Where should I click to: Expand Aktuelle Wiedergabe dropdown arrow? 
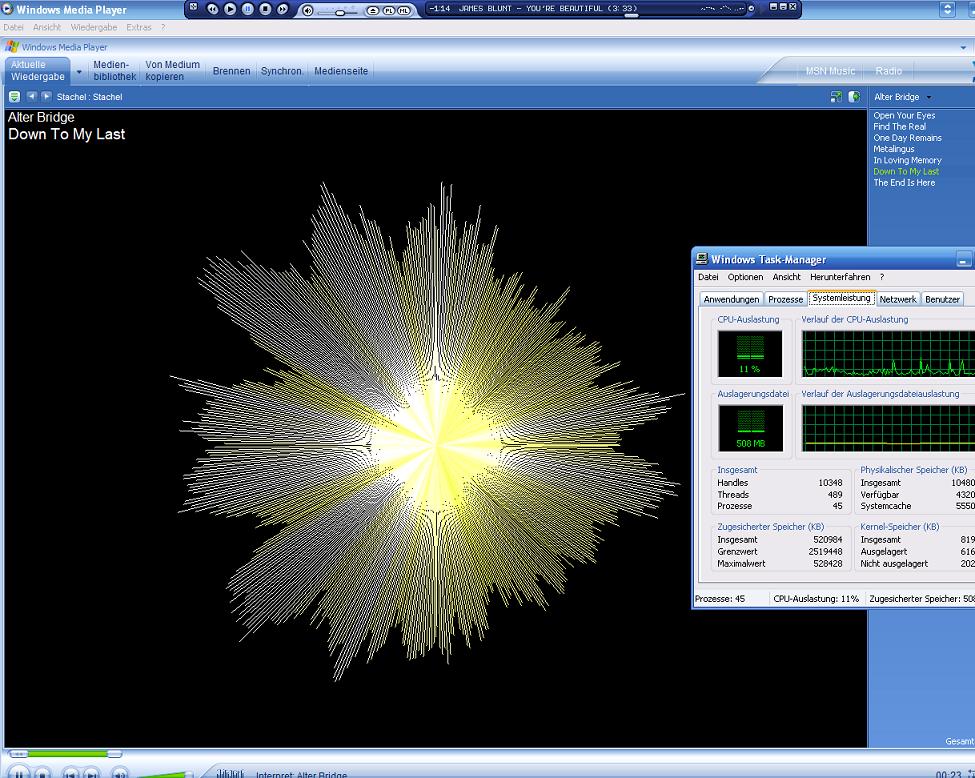pos(79,72)
